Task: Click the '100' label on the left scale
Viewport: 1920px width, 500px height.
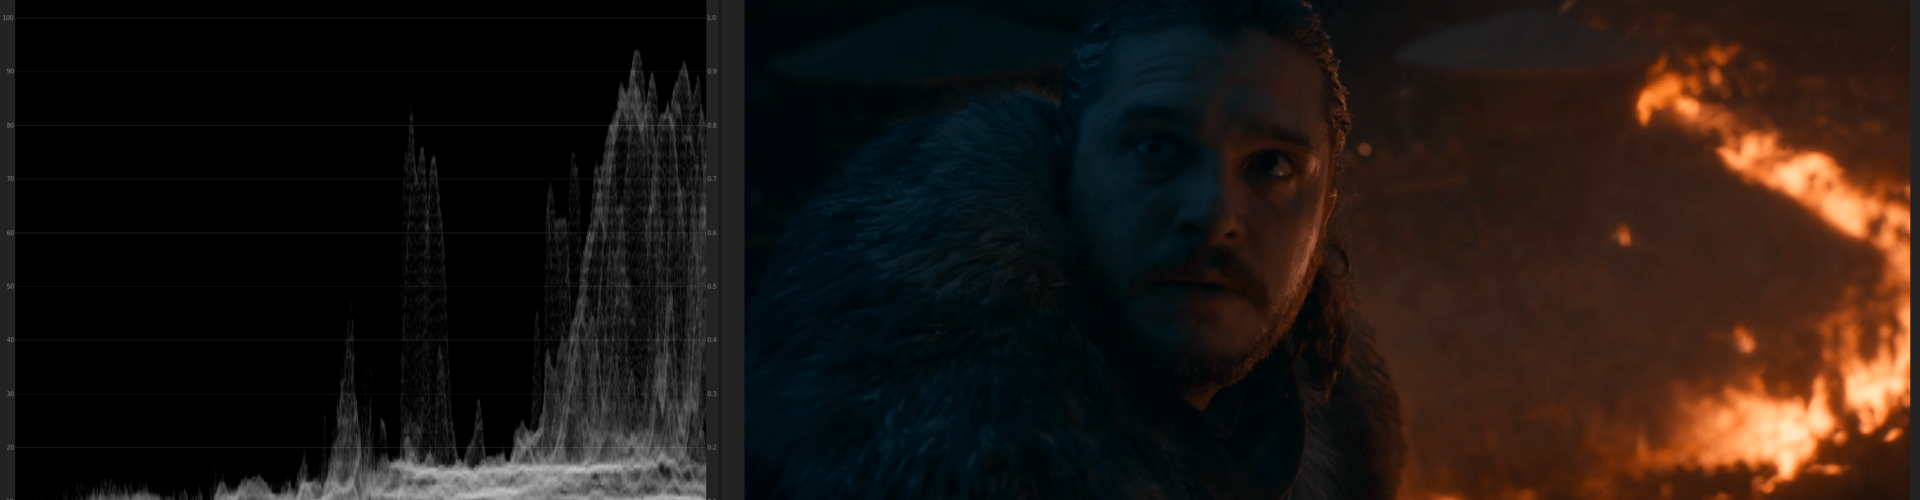Action: point(9,18)
